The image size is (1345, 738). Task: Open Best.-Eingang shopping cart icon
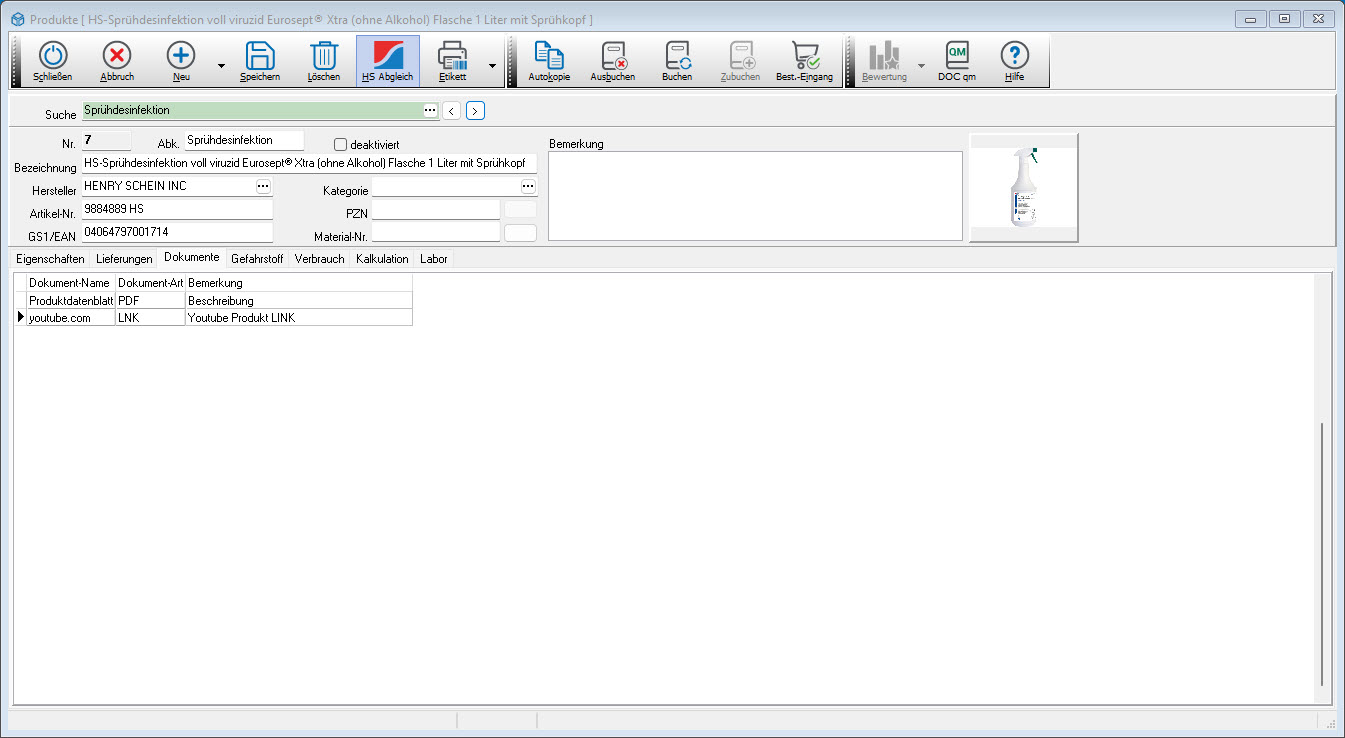804,57
